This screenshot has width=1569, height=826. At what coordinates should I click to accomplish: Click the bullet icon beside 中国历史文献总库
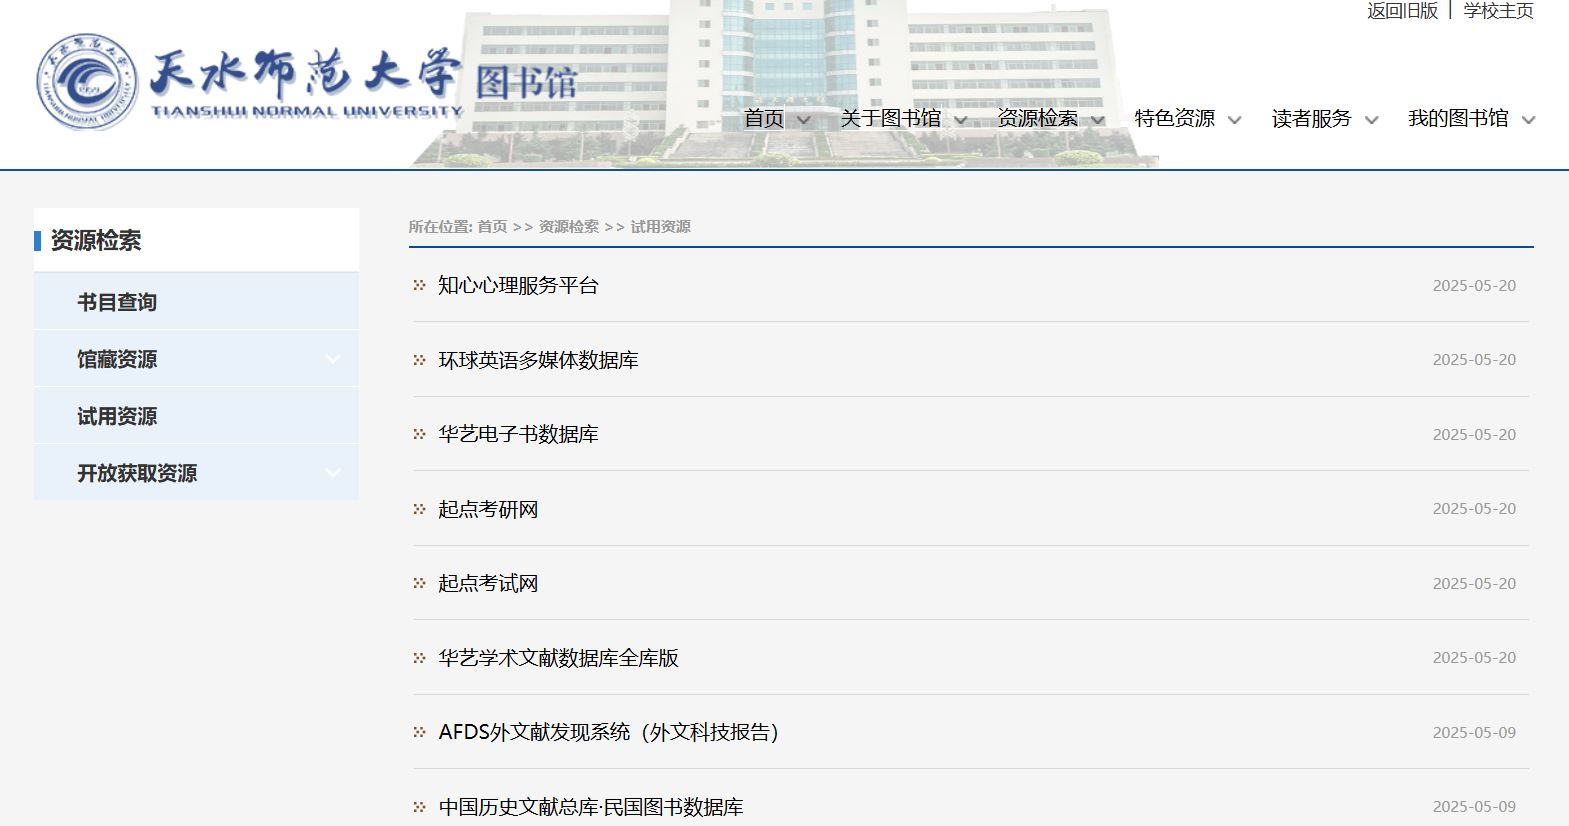(x=420, y=807)
